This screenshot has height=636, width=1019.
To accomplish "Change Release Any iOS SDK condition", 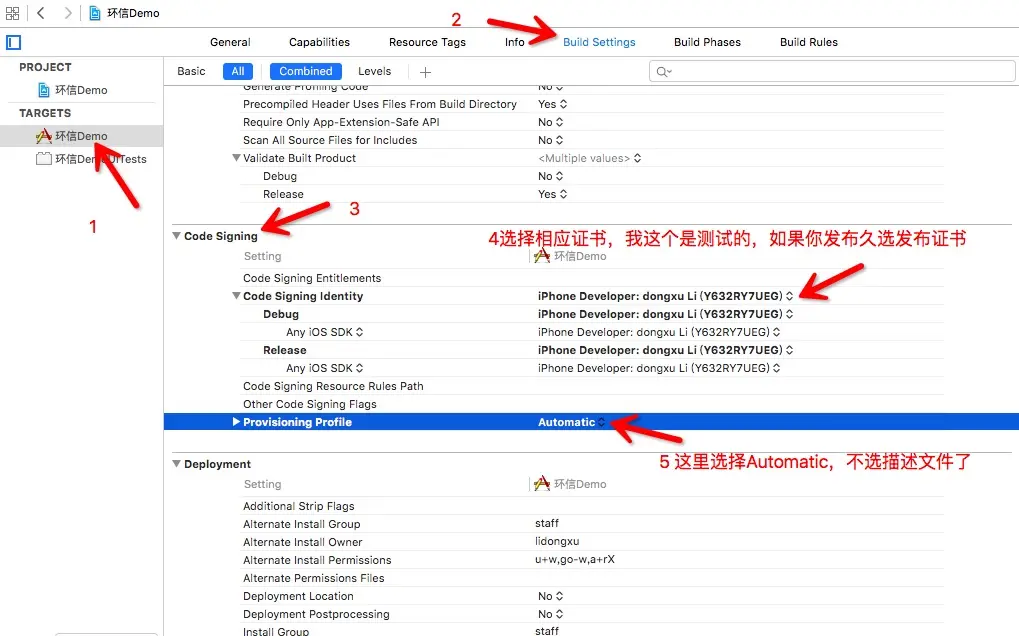I will [x=324, y=368].
